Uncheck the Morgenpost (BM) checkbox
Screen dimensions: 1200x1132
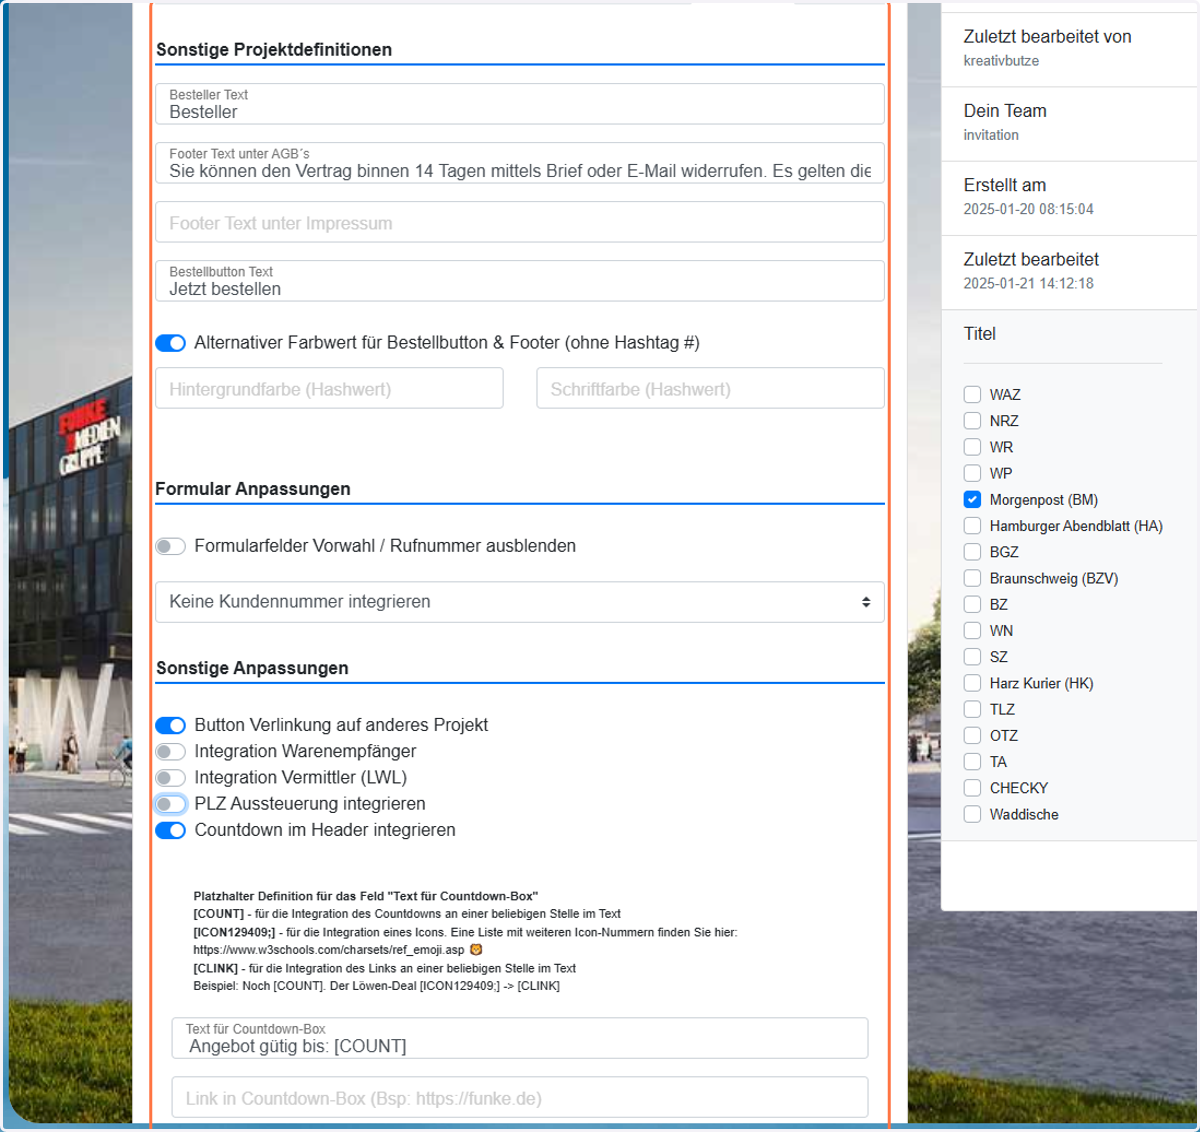coord(972,499)
